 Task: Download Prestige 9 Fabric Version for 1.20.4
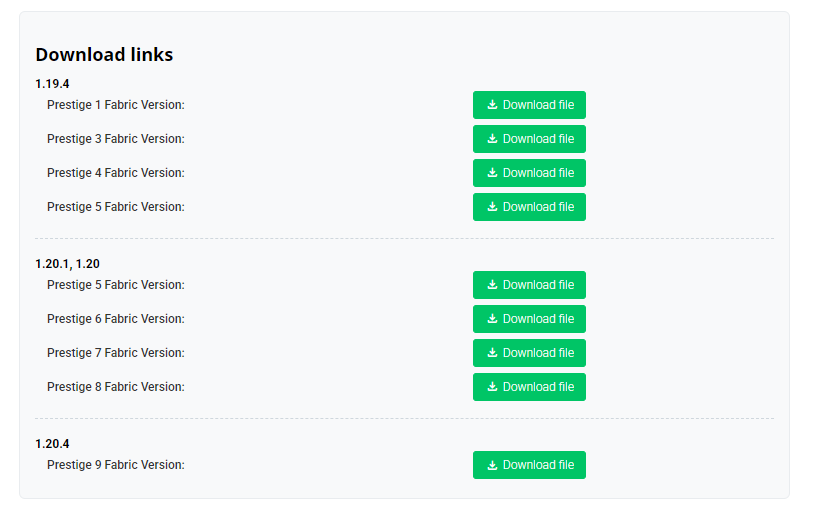[x=529, y=465]
